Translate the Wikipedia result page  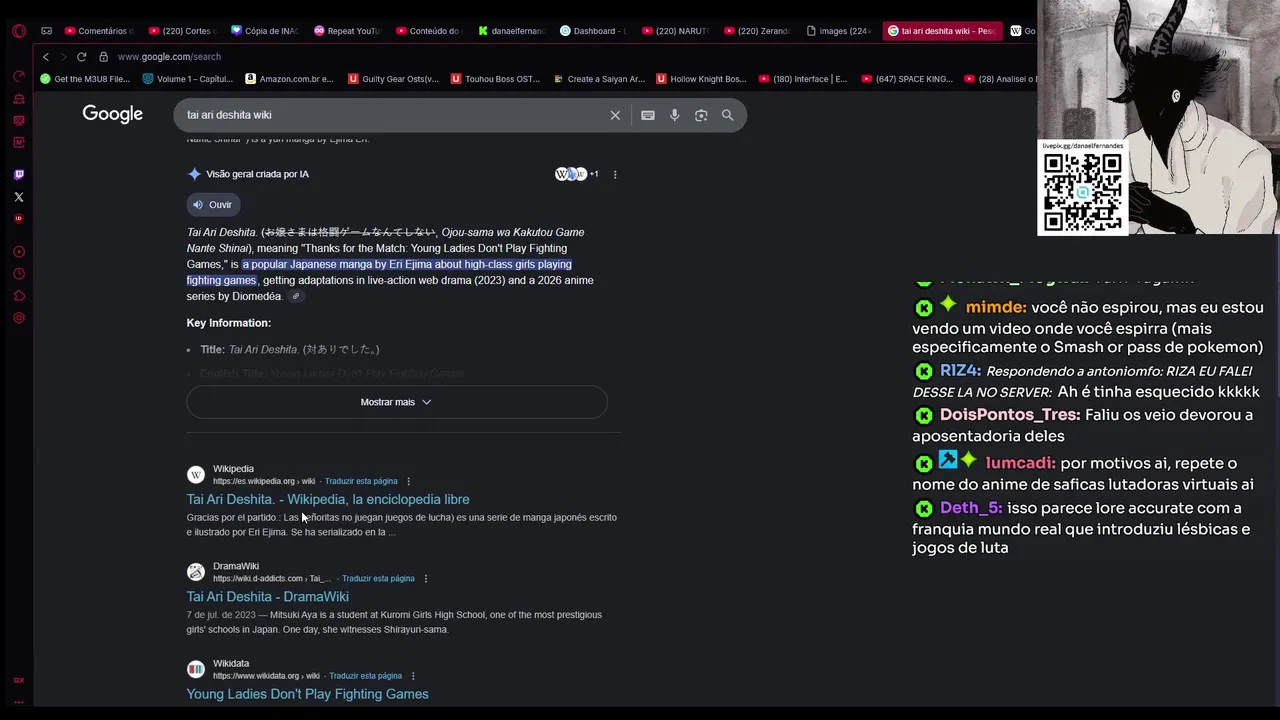(x=361, y=481)
